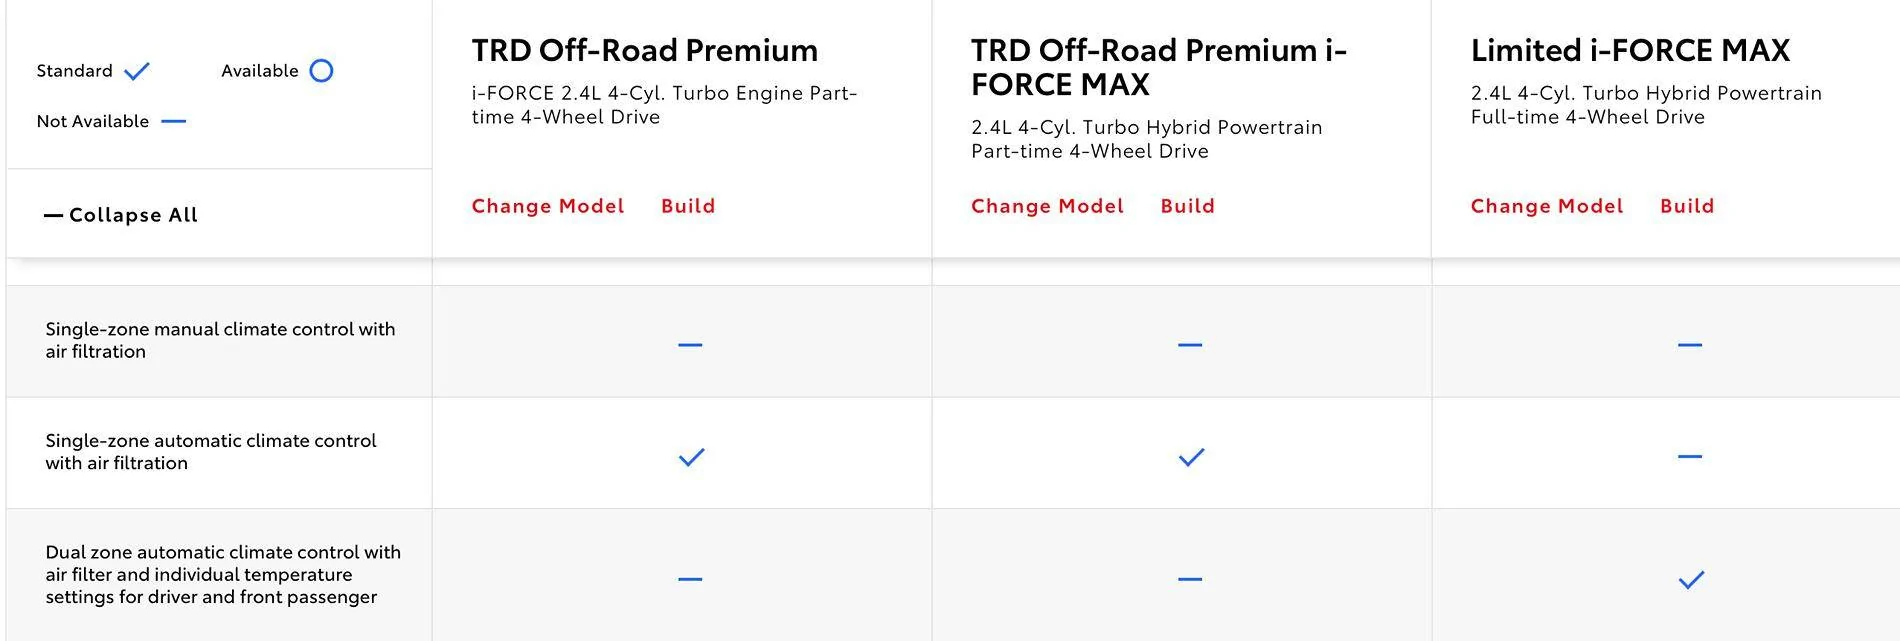The image size is (1900, 641).
Task: Click single-zone automatic checkmark for TRD Off-Road Premium
Action: point(691,457)
